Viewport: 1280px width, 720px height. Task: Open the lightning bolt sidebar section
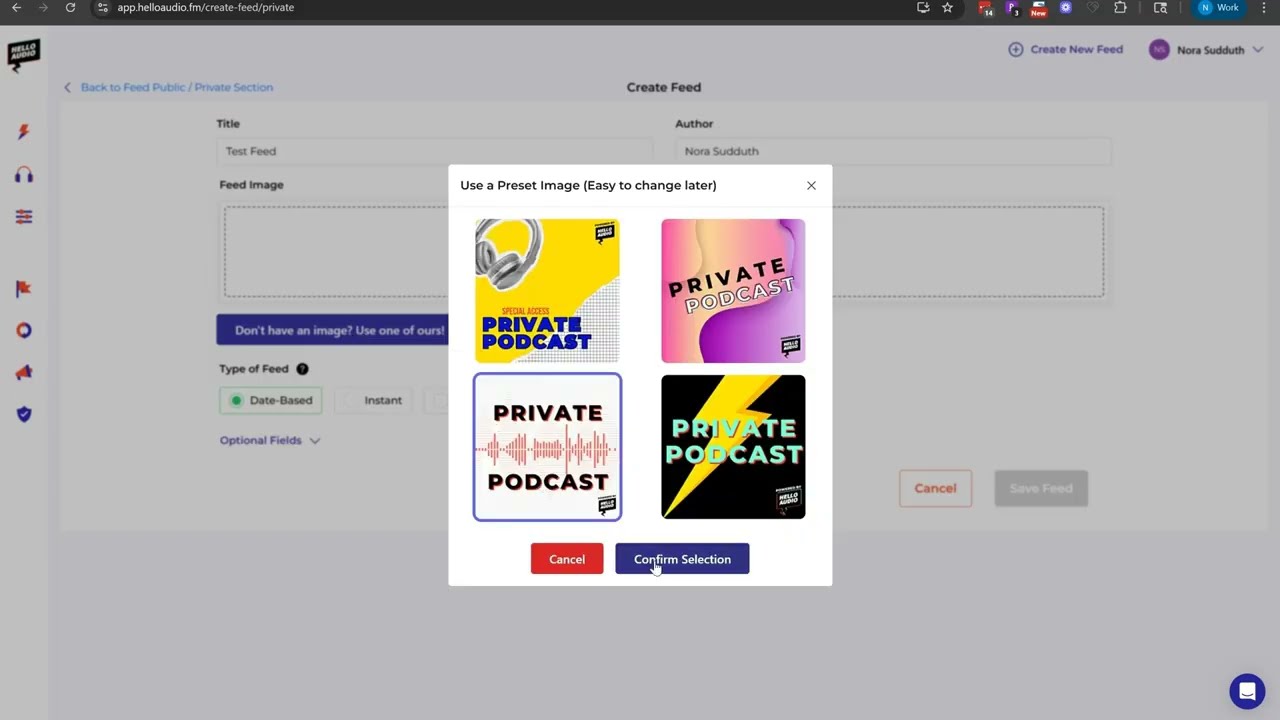coord(24,131)
